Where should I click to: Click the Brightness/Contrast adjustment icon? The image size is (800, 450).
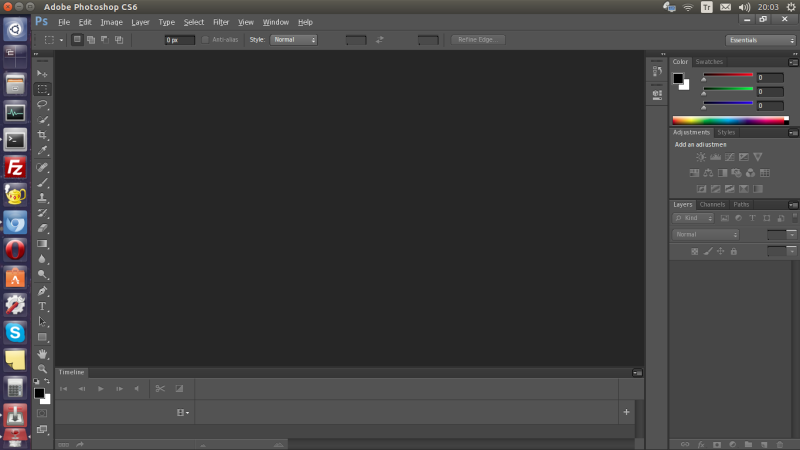click(701, 157)
